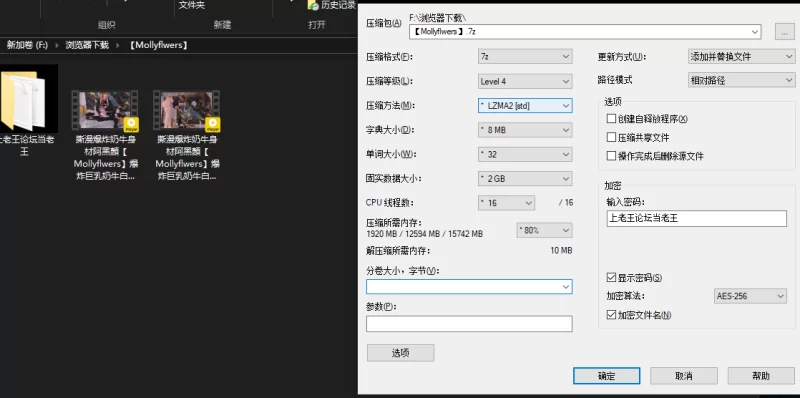Click the 选项 button
Screen dimensions: 800x398
pos(401,353)
